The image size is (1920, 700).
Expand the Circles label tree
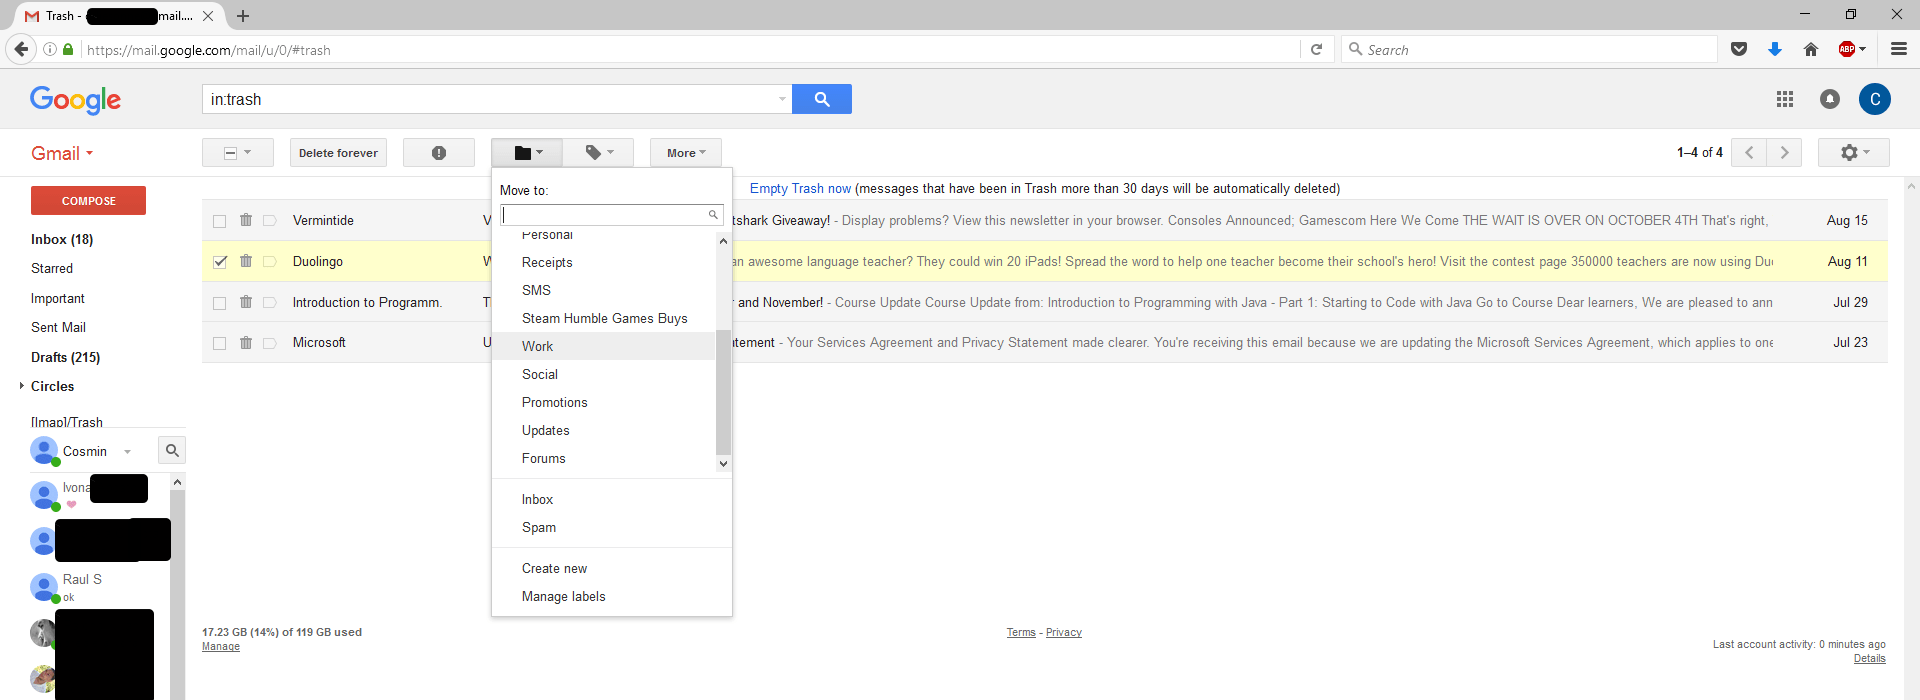(x=22, y=386)
